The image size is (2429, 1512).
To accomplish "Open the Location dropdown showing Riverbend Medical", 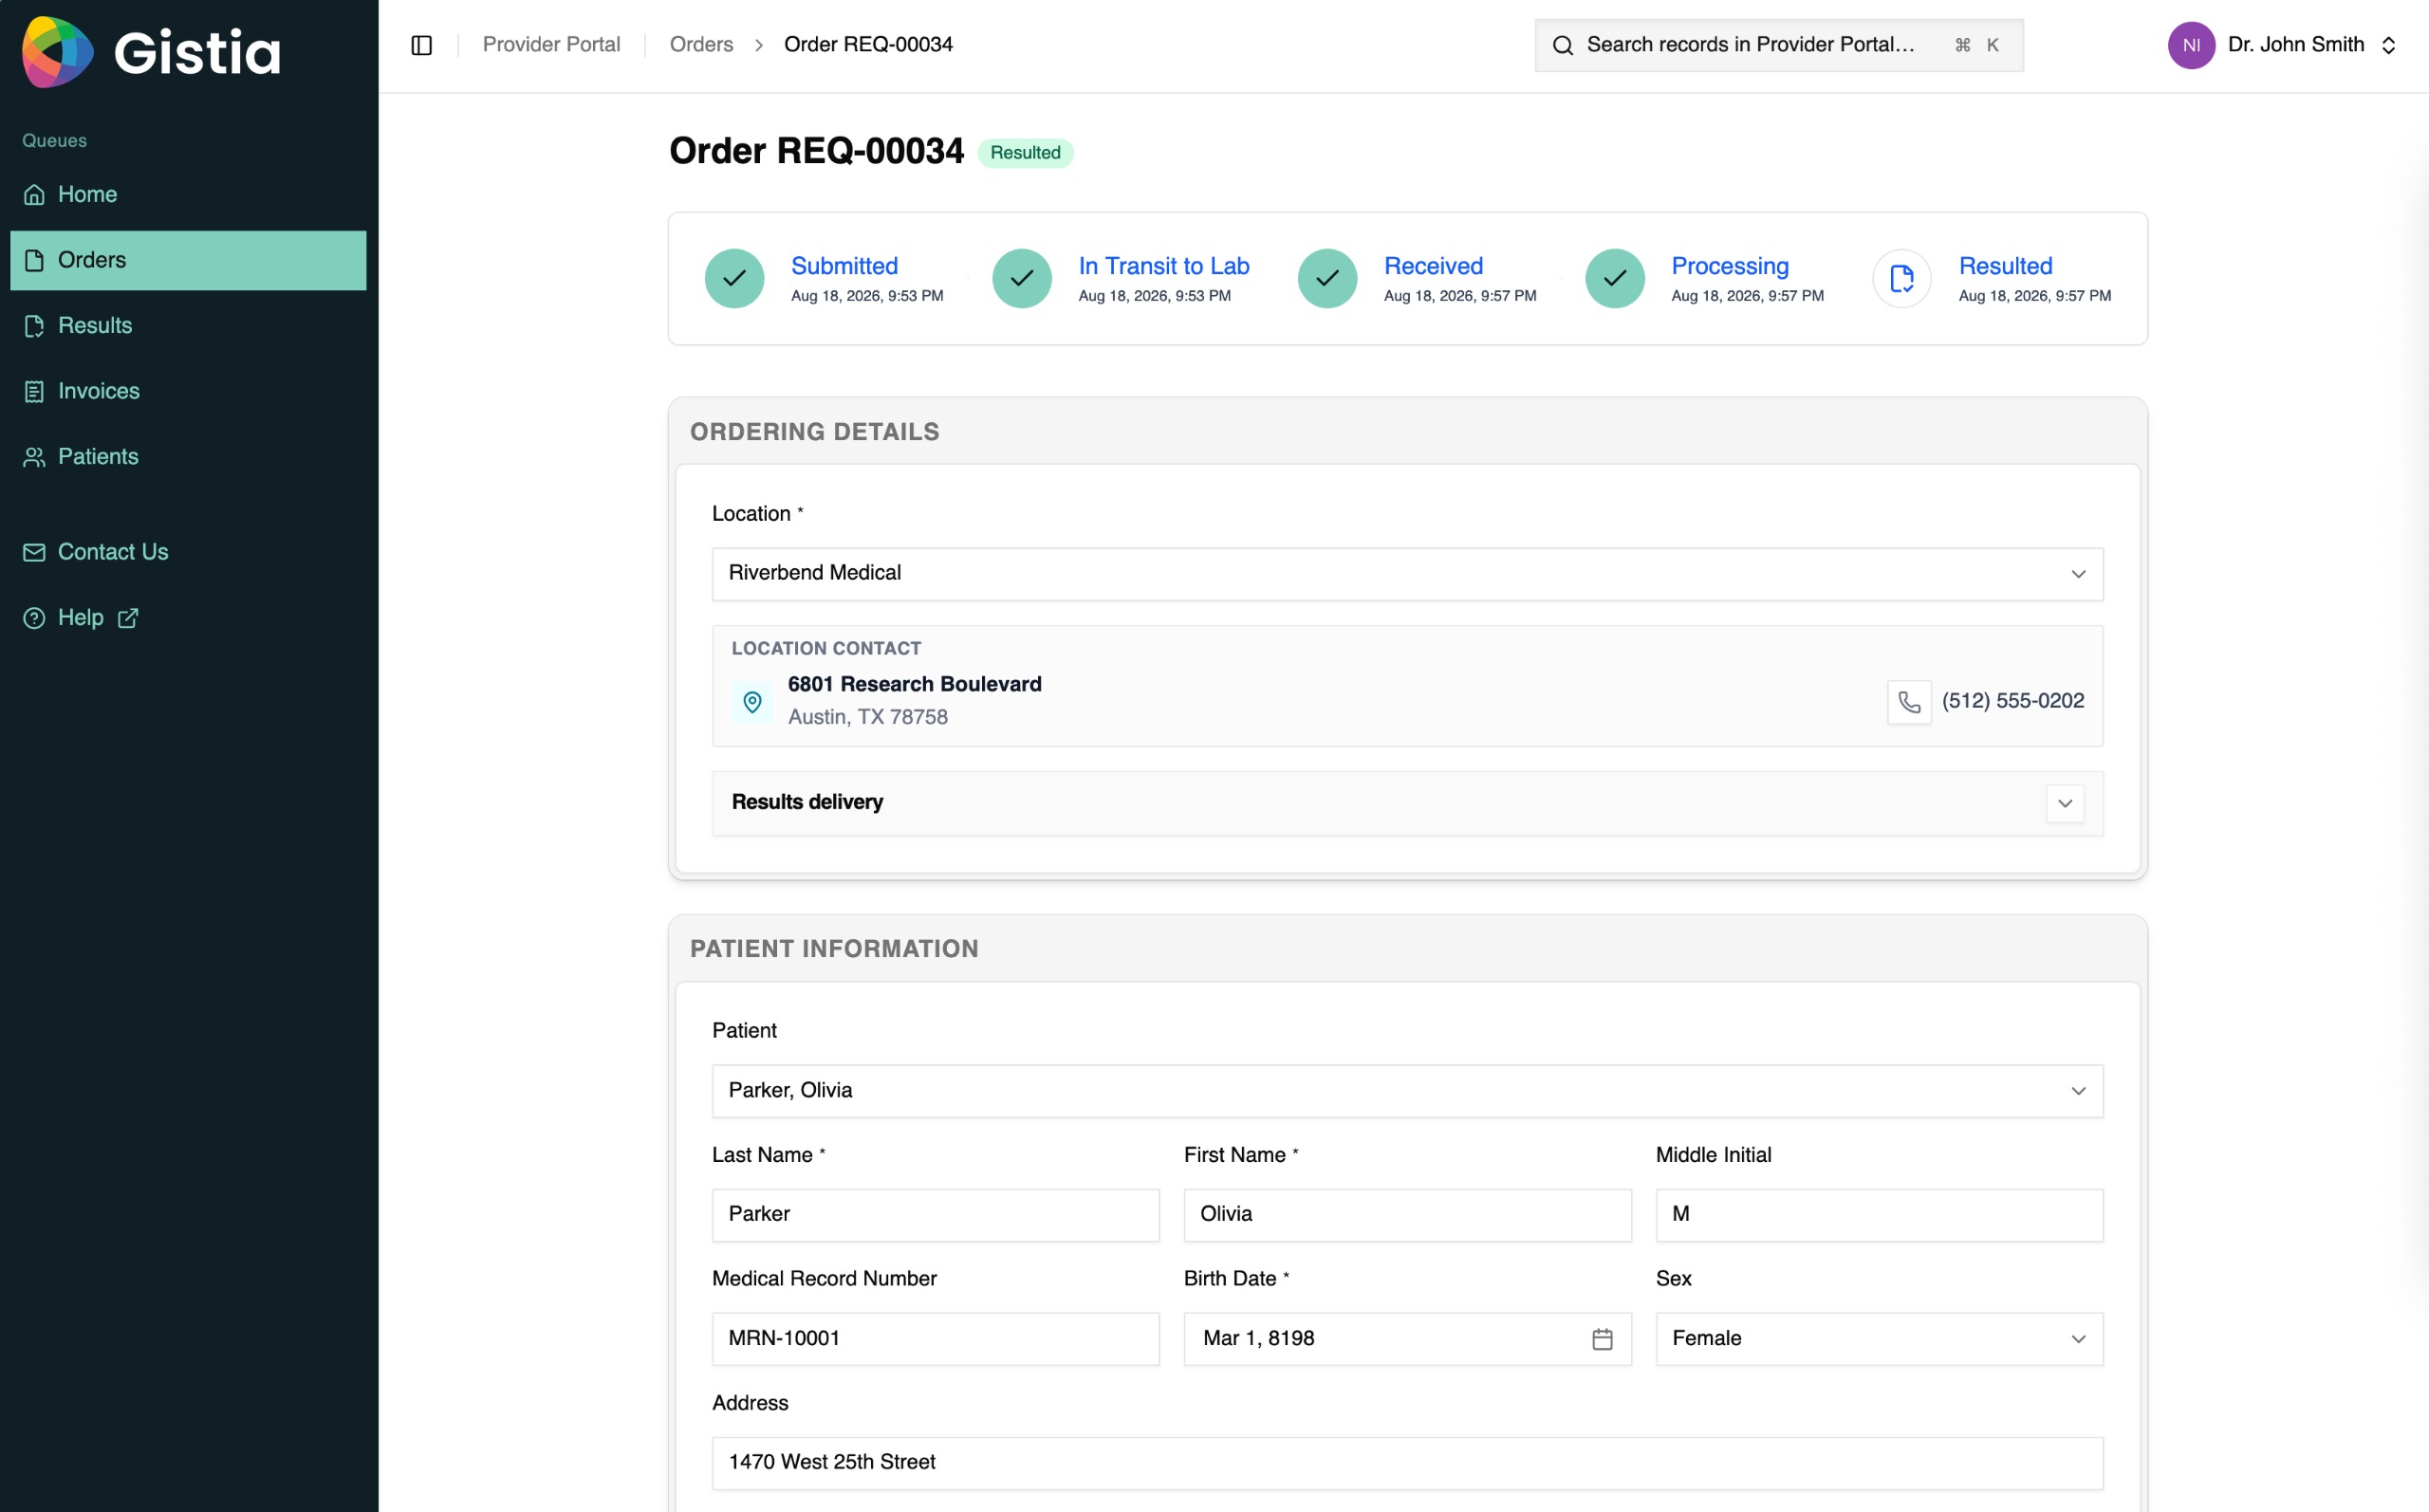I will coord(1407,574).
